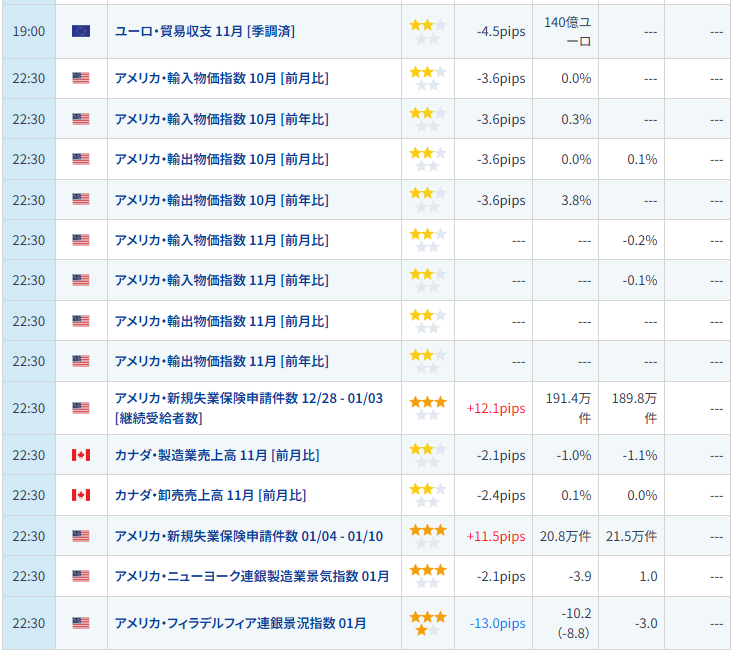
Task: Click the blue -13.0pips value
Action: [x=497, y=623]
